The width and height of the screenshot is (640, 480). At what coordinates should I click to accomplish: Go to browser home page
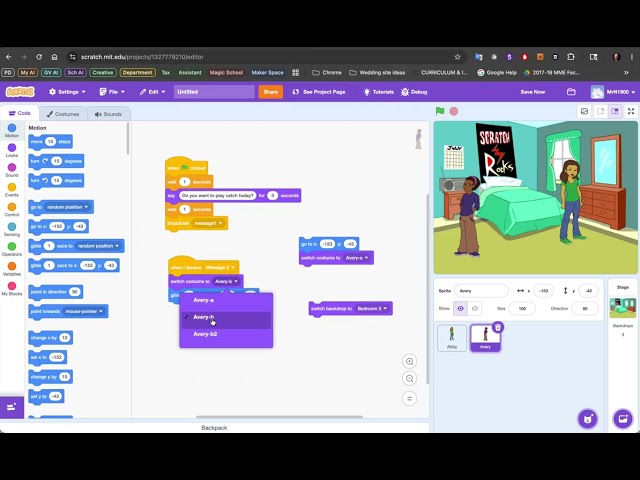tap(54, 57)
